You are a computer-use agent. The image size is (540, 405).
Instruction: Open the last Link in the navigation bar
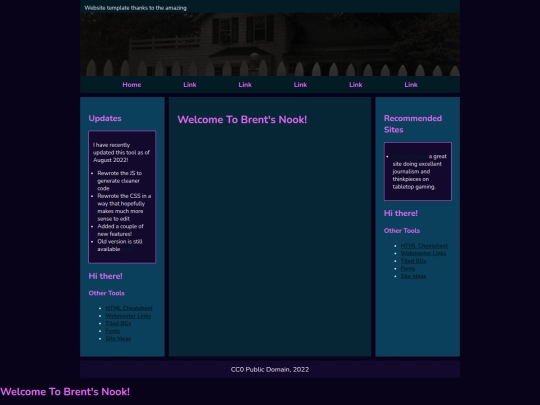click(411, 85)
